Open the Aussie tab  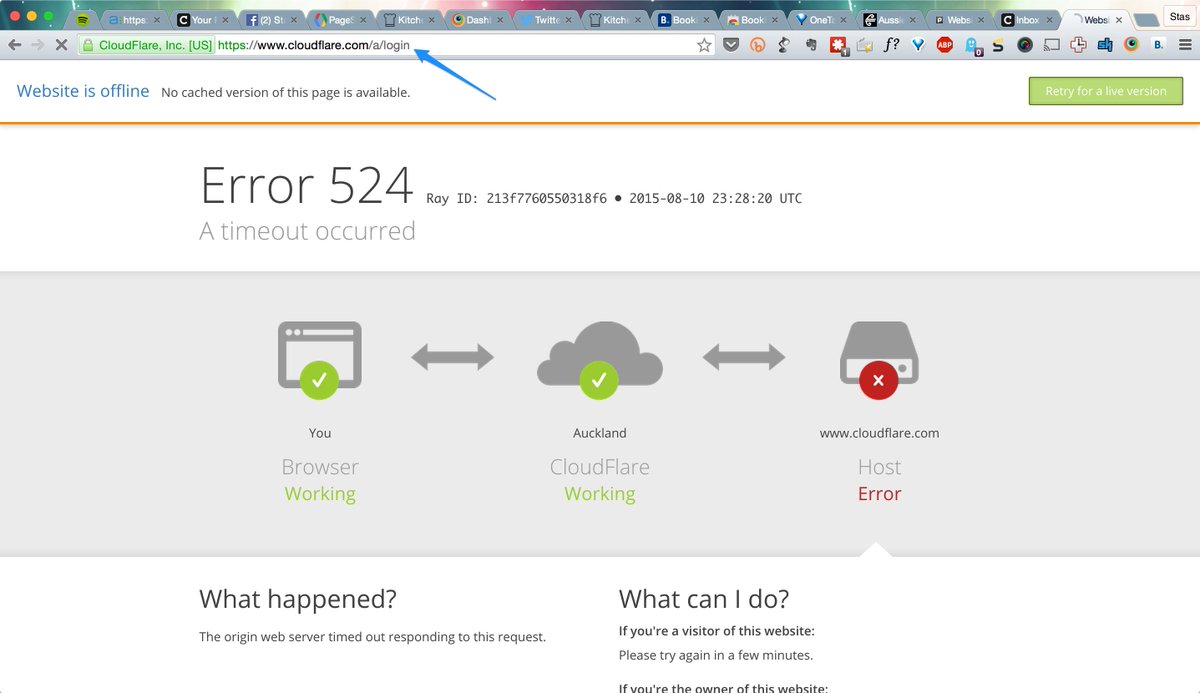(890, 19)
